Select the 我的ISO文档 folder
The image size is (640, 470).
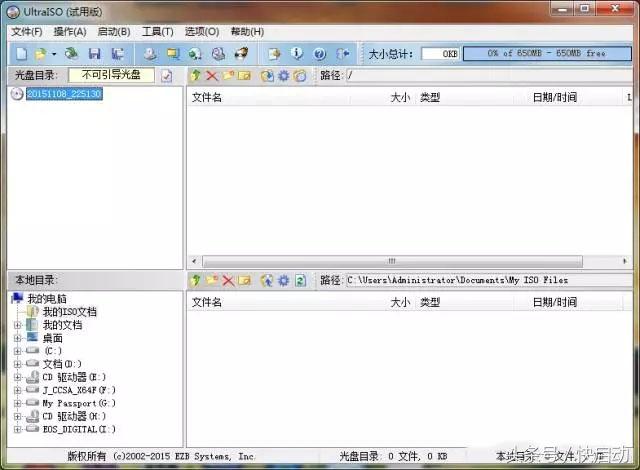(x=69, y=312)
